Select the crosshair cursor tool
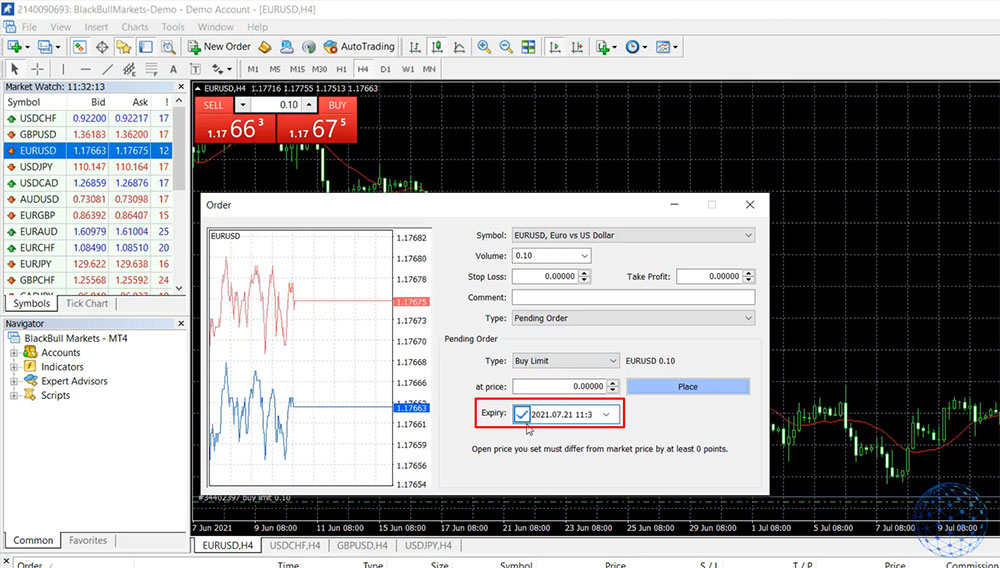Viewport: 1000px width, 568px height. pos(37,69)
